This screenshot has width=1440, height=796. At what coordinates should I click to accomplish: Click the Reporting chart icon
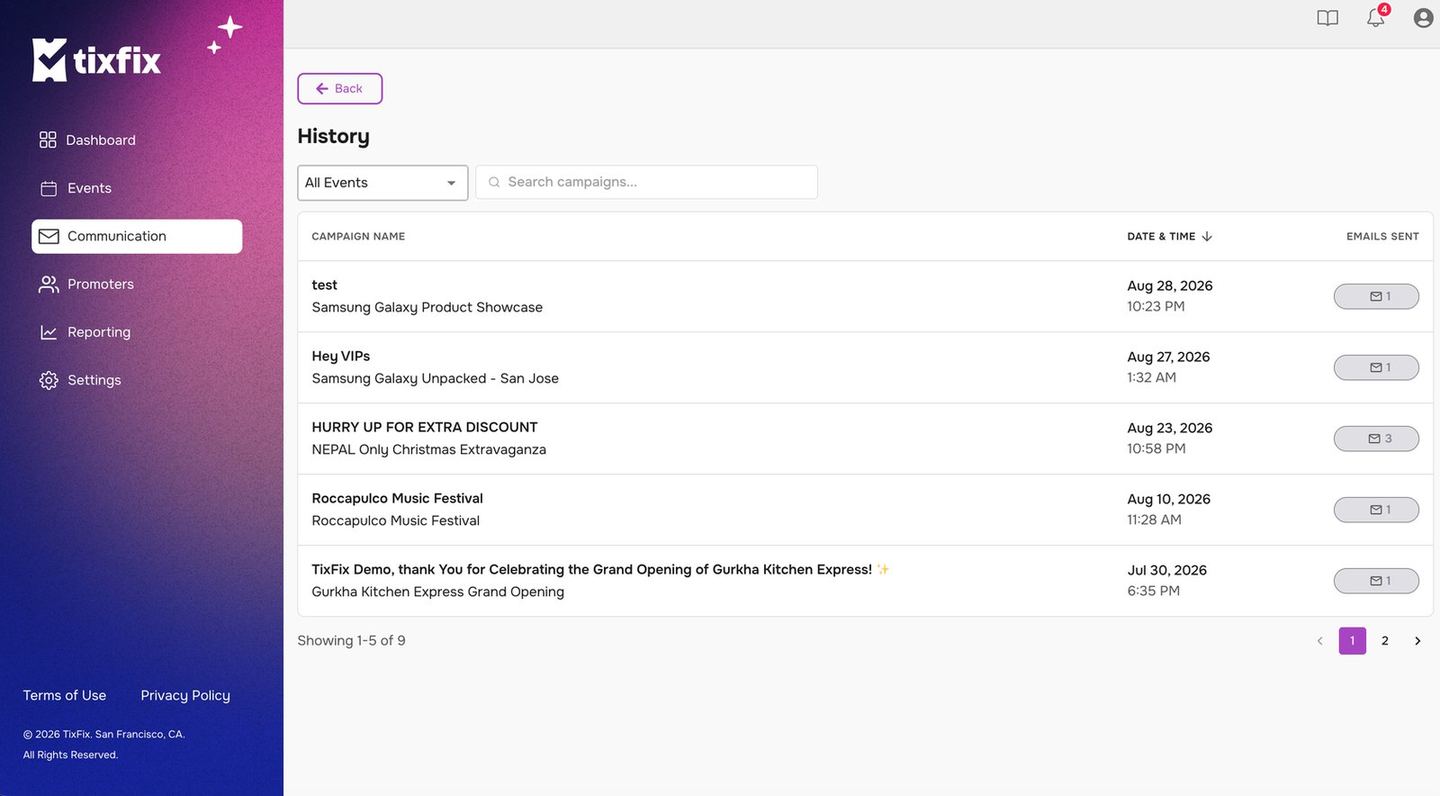pos(48,332)
